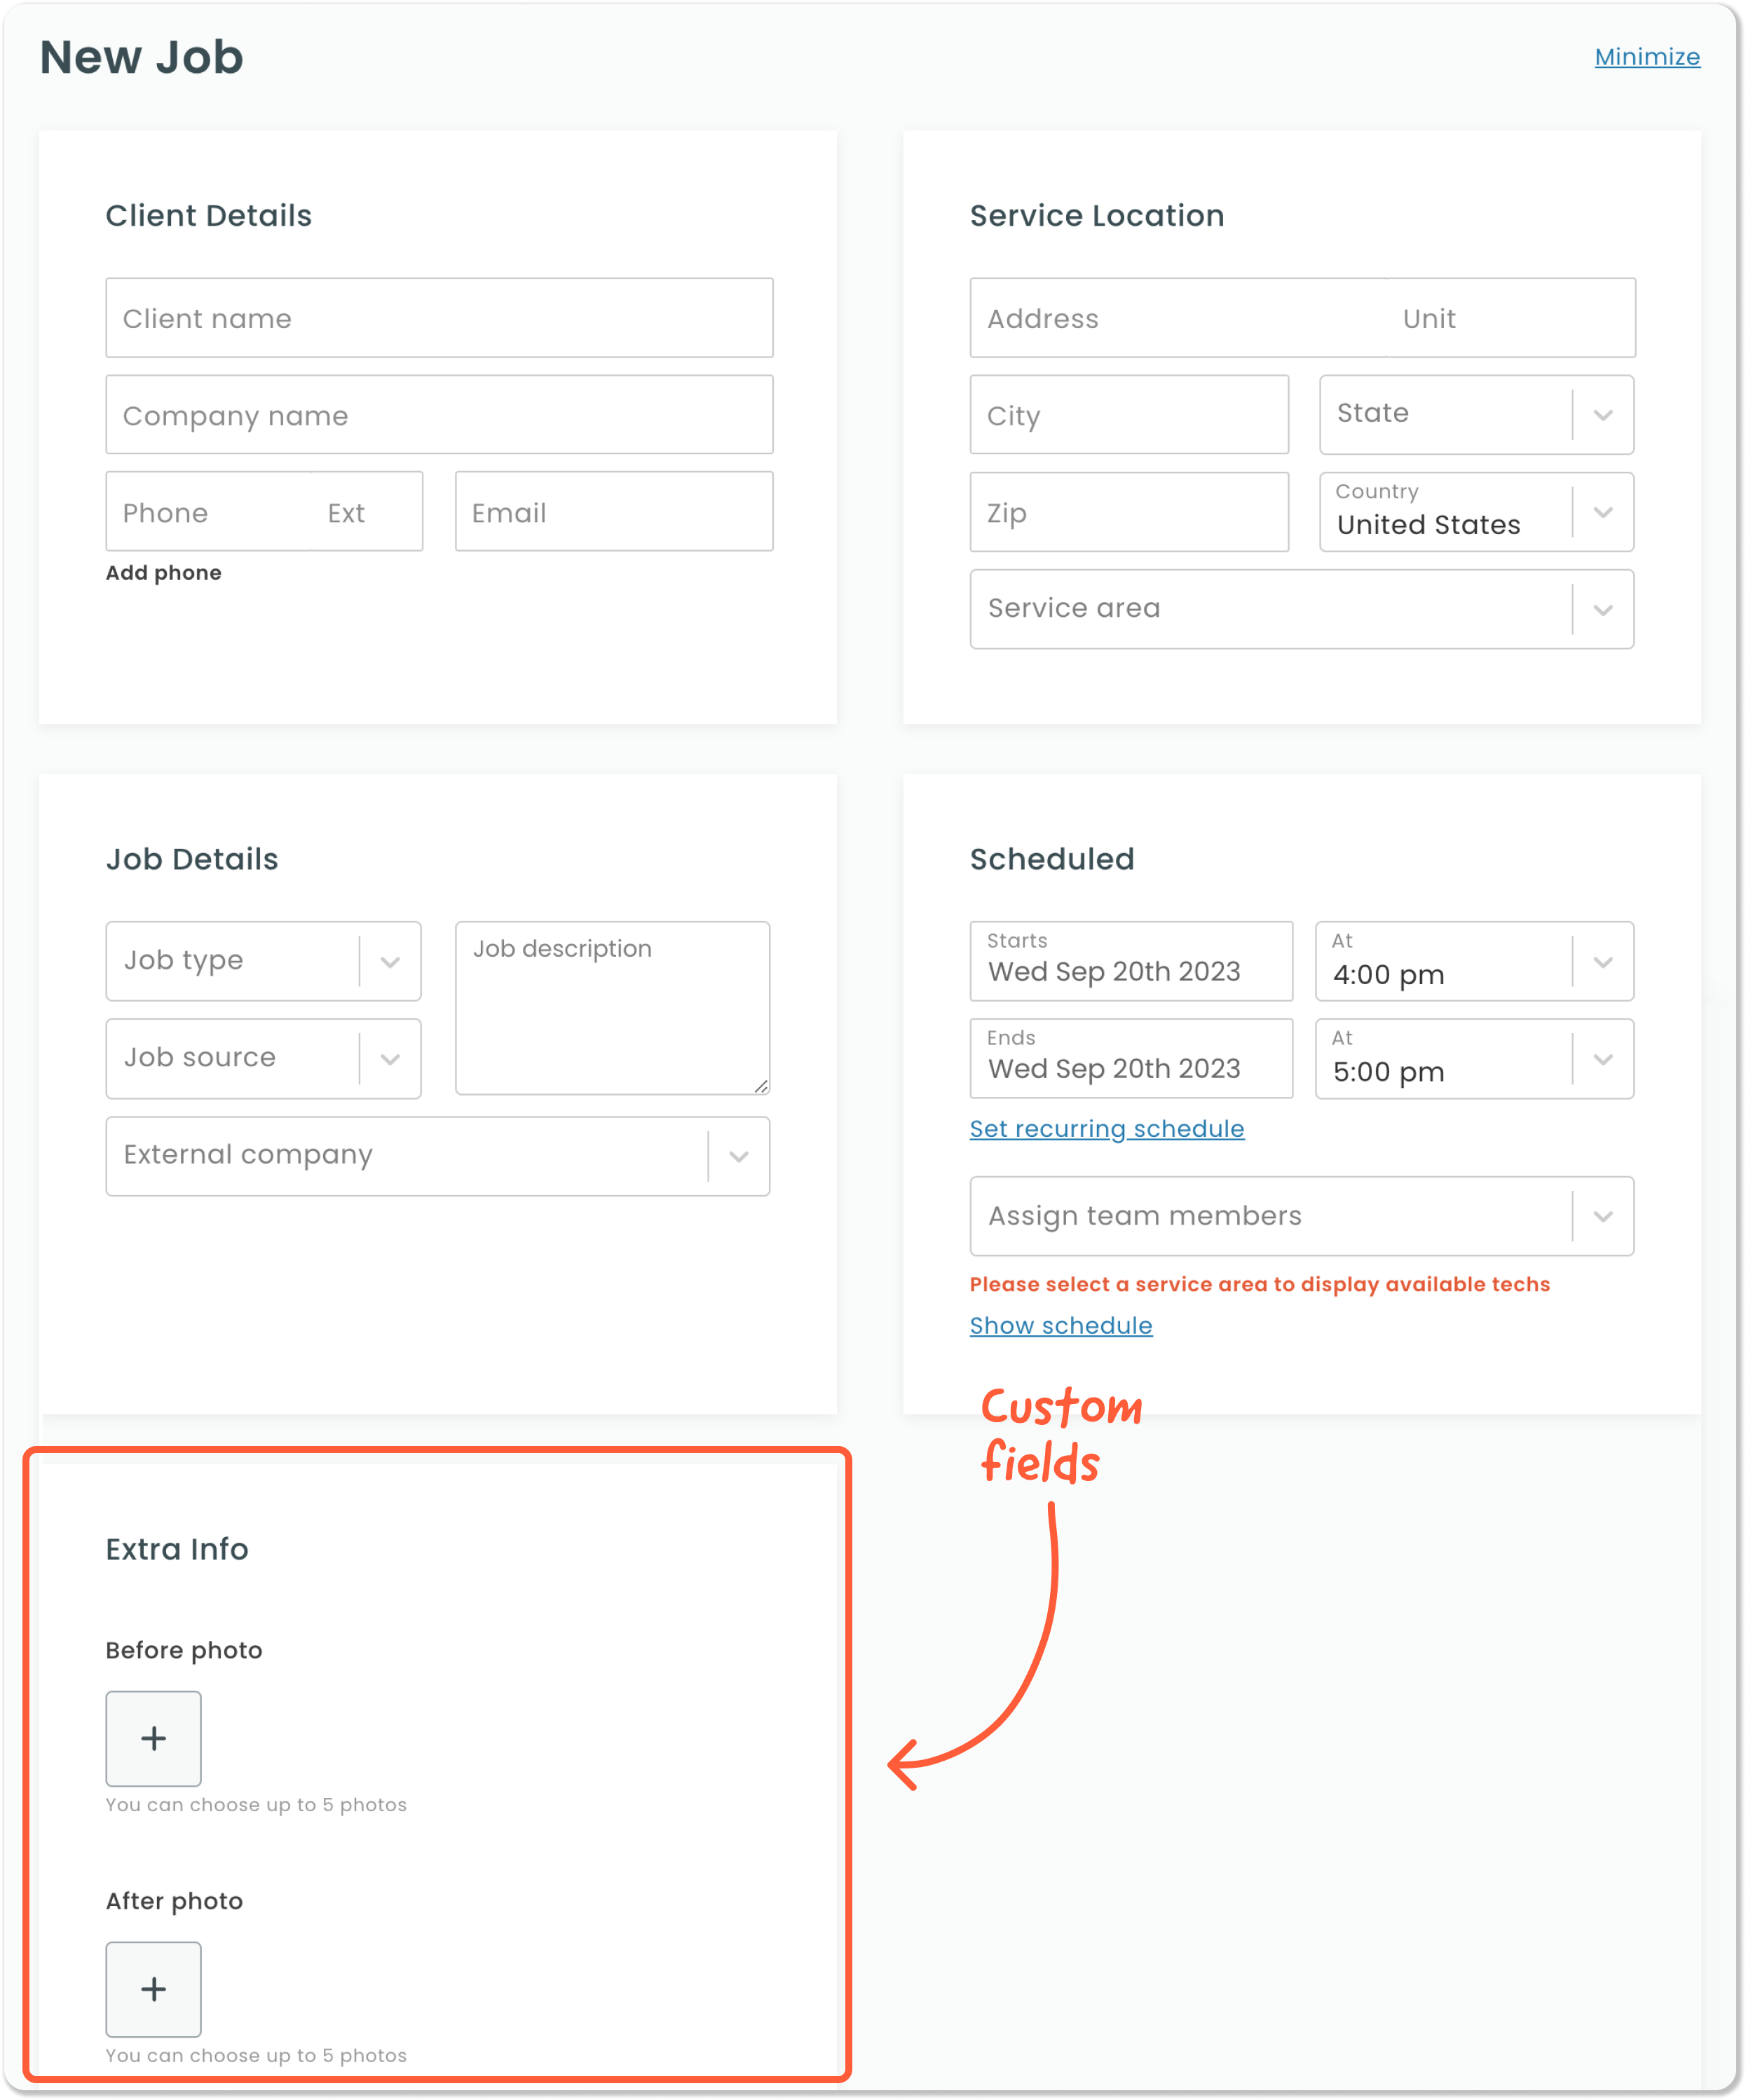Screen dimensions: 1746x2100
Task: Open the State dropdown
Action: 1603,414
